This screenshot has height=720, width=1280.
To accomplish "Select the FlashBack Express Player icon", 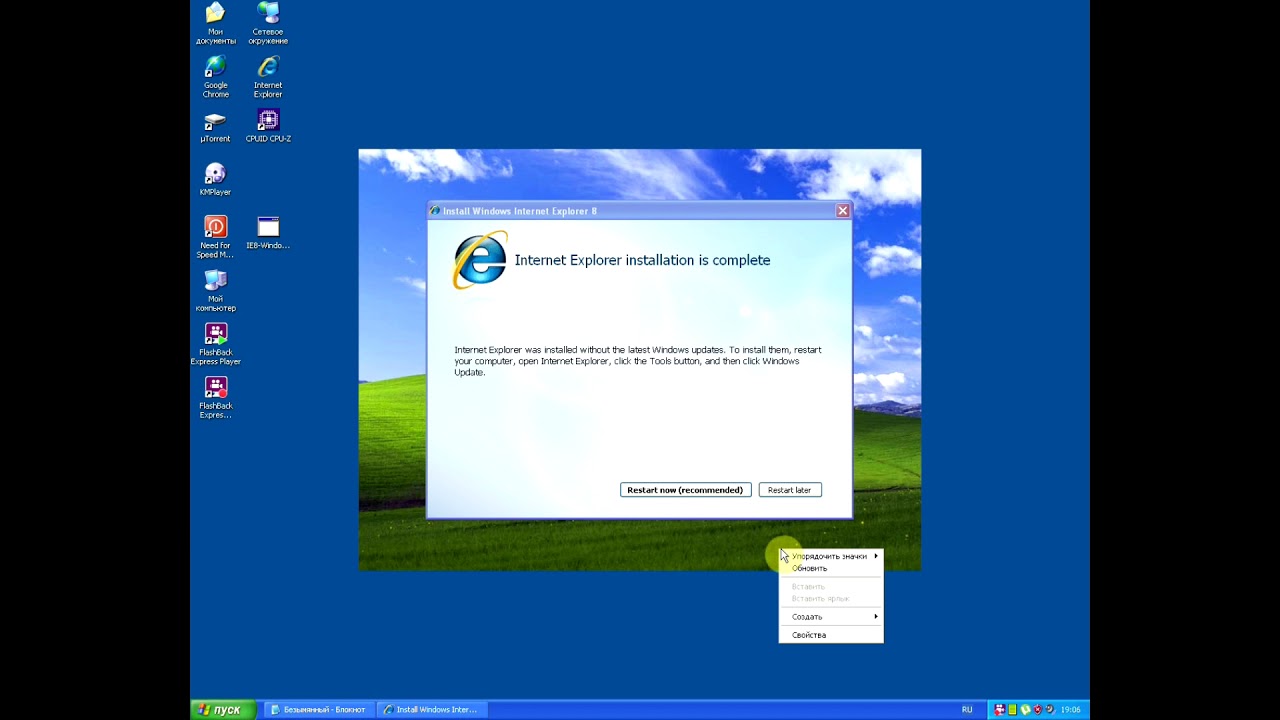I will (x=216, y=344).
